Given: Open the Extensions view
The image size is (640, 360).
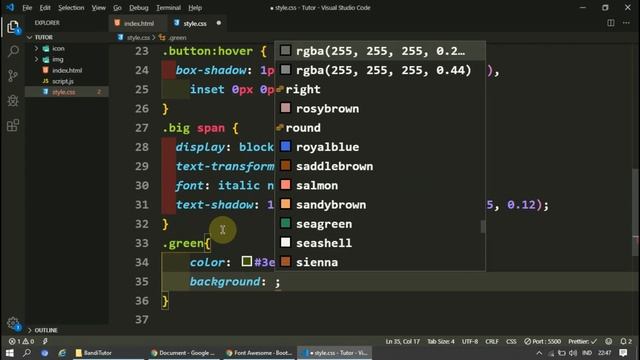Looking at the screenshot, I should [x=13, y=125].
